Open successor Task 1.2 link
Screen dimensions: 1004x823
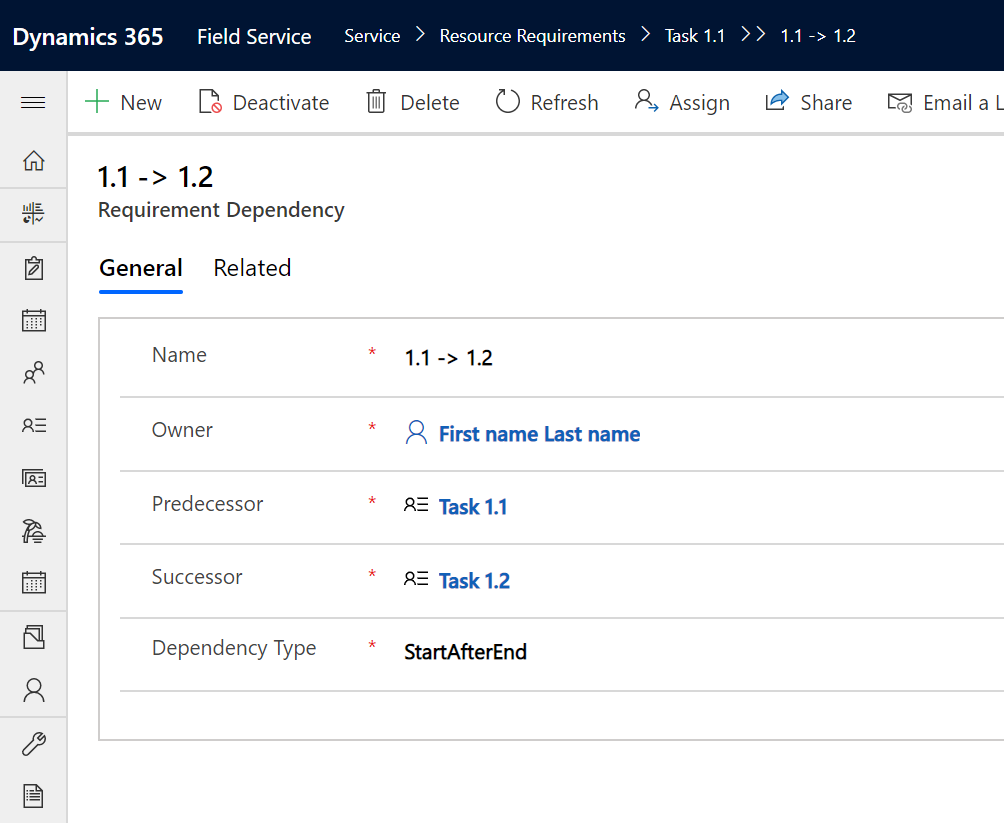click(x=474, y=581)
